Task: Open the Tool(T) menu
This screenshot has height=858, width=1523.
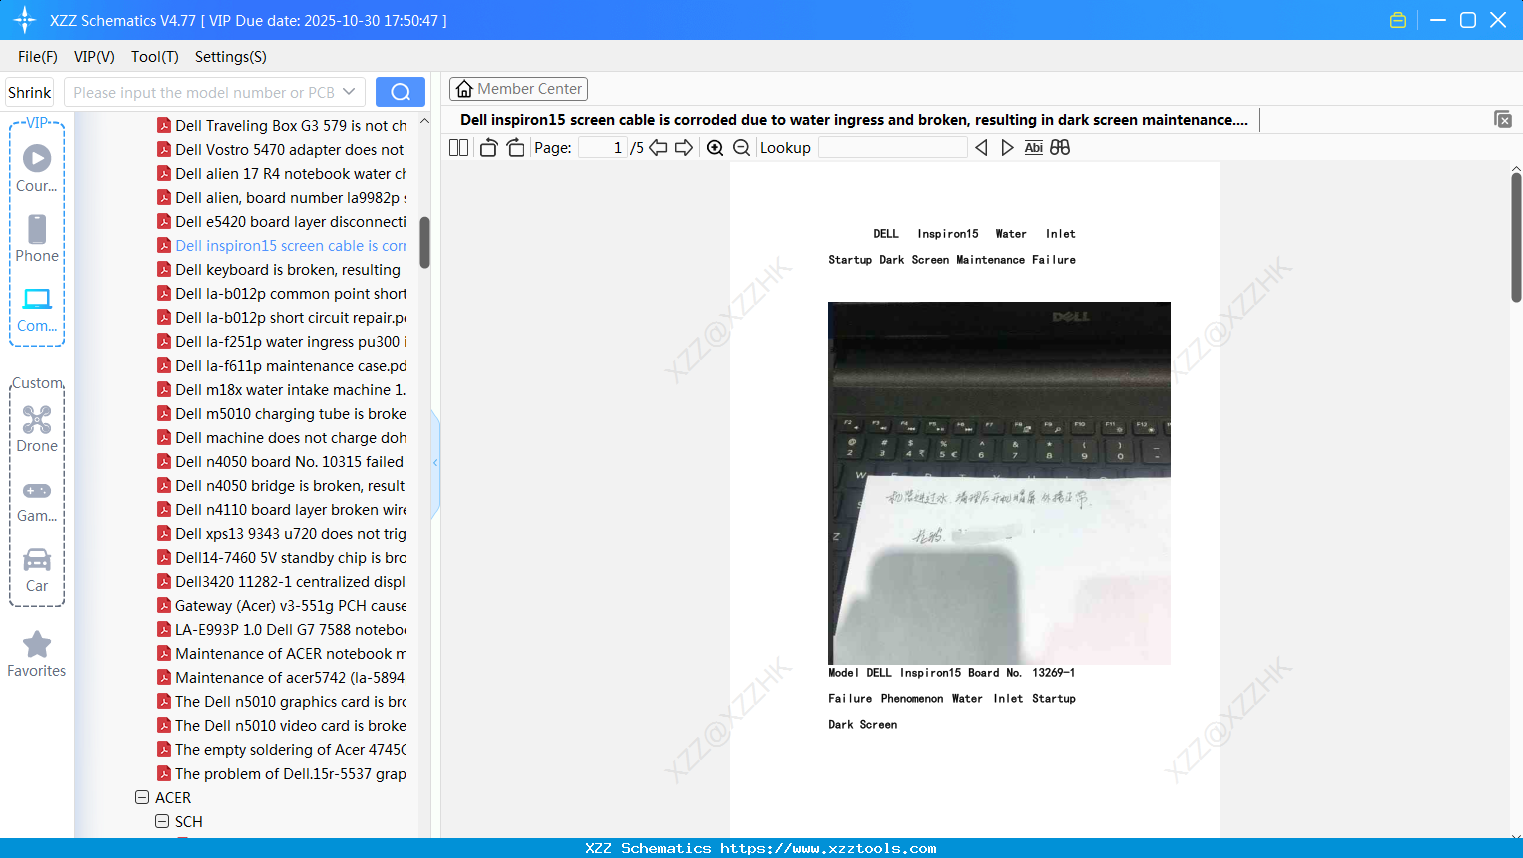Action: 155,57
